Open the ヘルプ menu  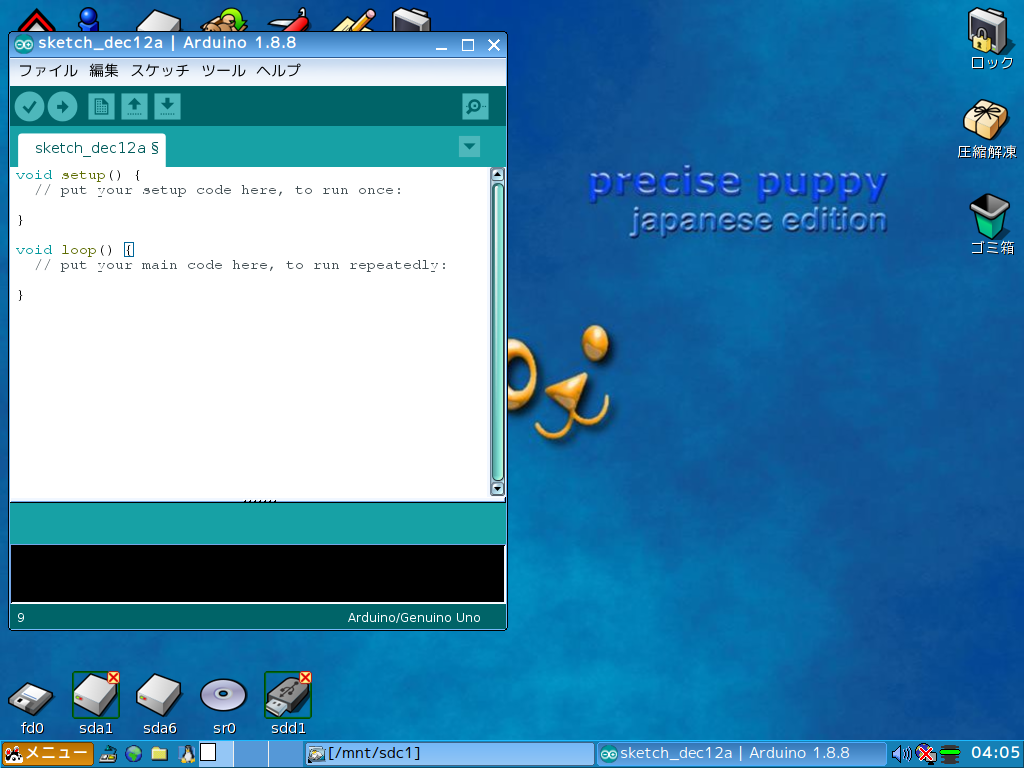(279, 71)
